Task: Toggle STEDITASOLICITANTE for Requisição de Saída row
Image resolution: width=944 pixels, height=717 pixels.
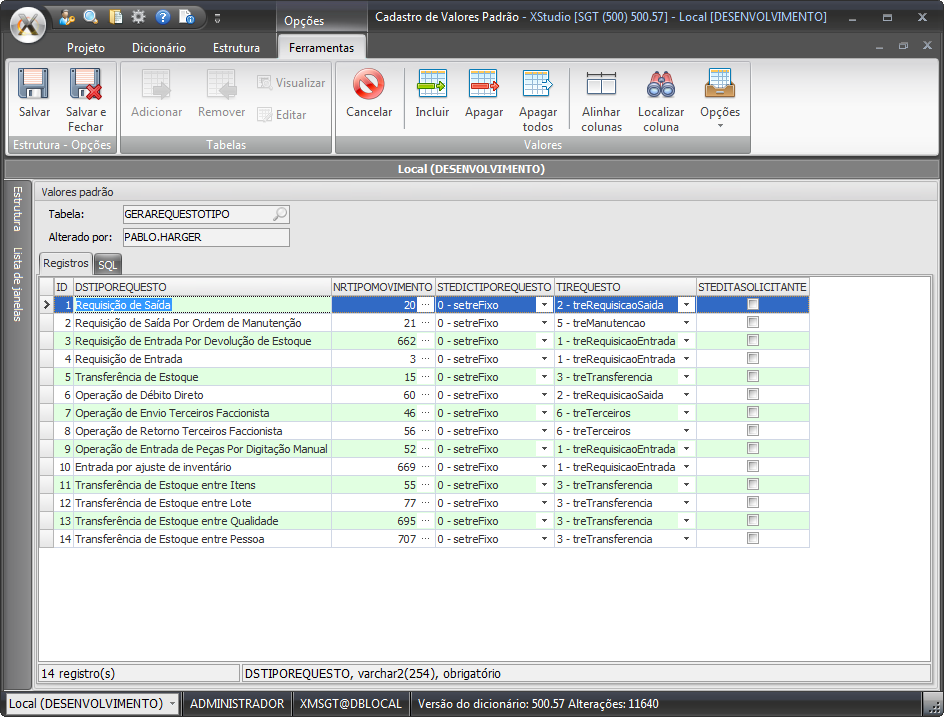Action: [x=753, y=305]
